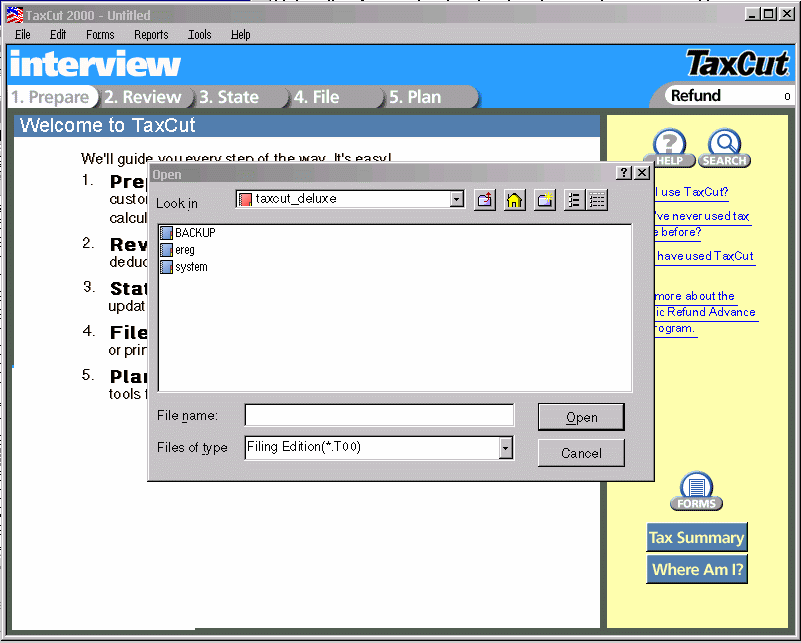Select the ereg folder name
The image size is (801, 643).
(185, 250)
